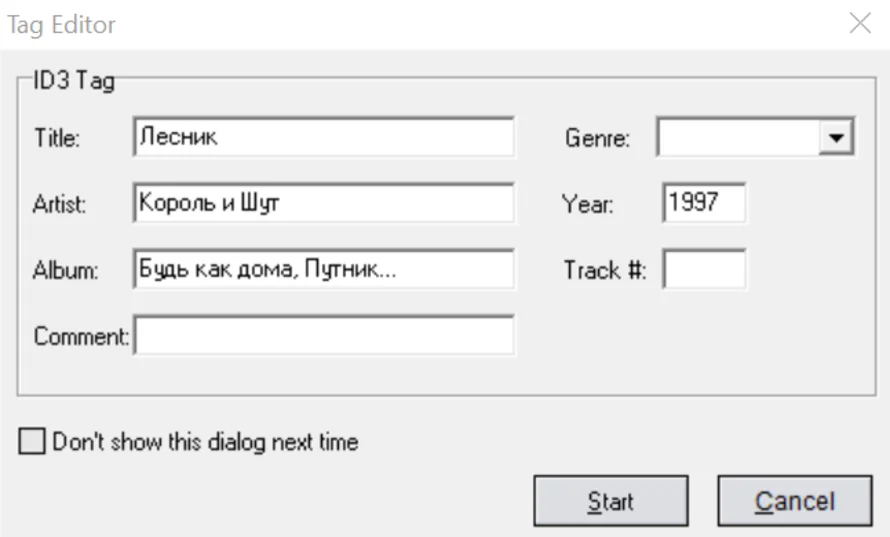Click the "Year:" label text
The image size is (890, 537).
pyautogui.click(x=588, y=204)
